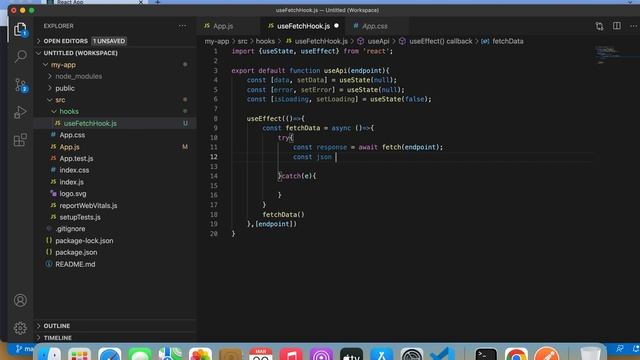
Task: Open useFetchHook.js in the file tree
Action: (x=90, y=123)
